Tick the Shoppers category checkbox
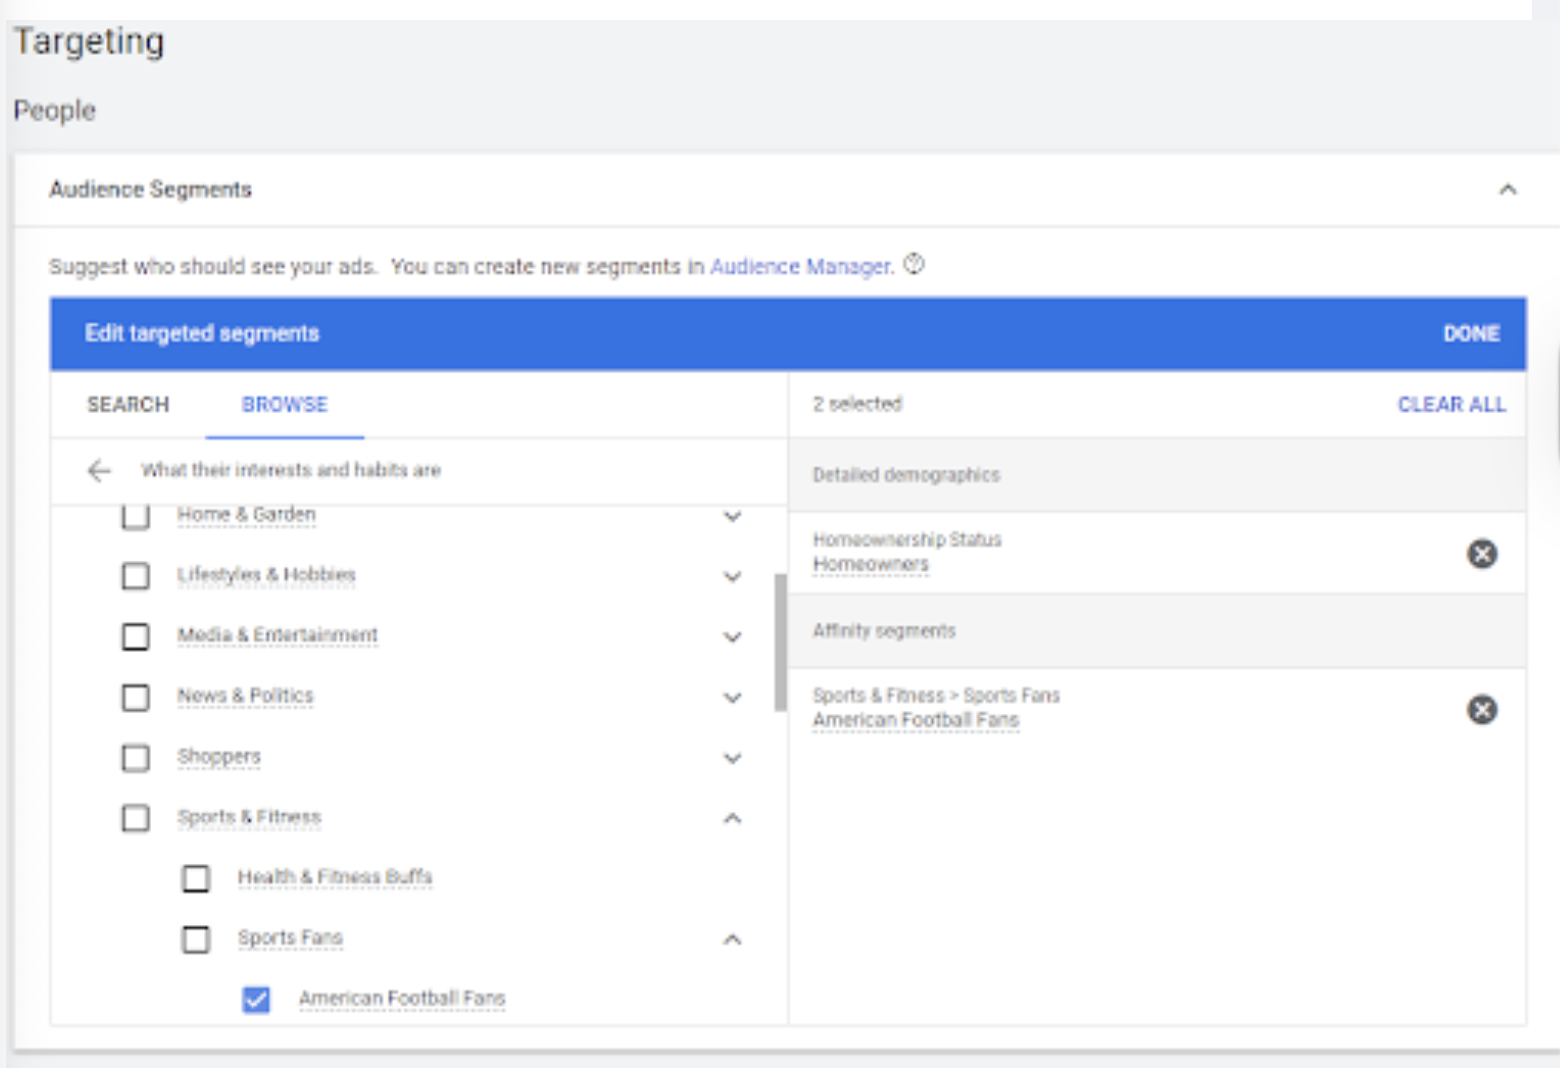Viewport: 1560px width, 1068px height. tap(136, 758)
